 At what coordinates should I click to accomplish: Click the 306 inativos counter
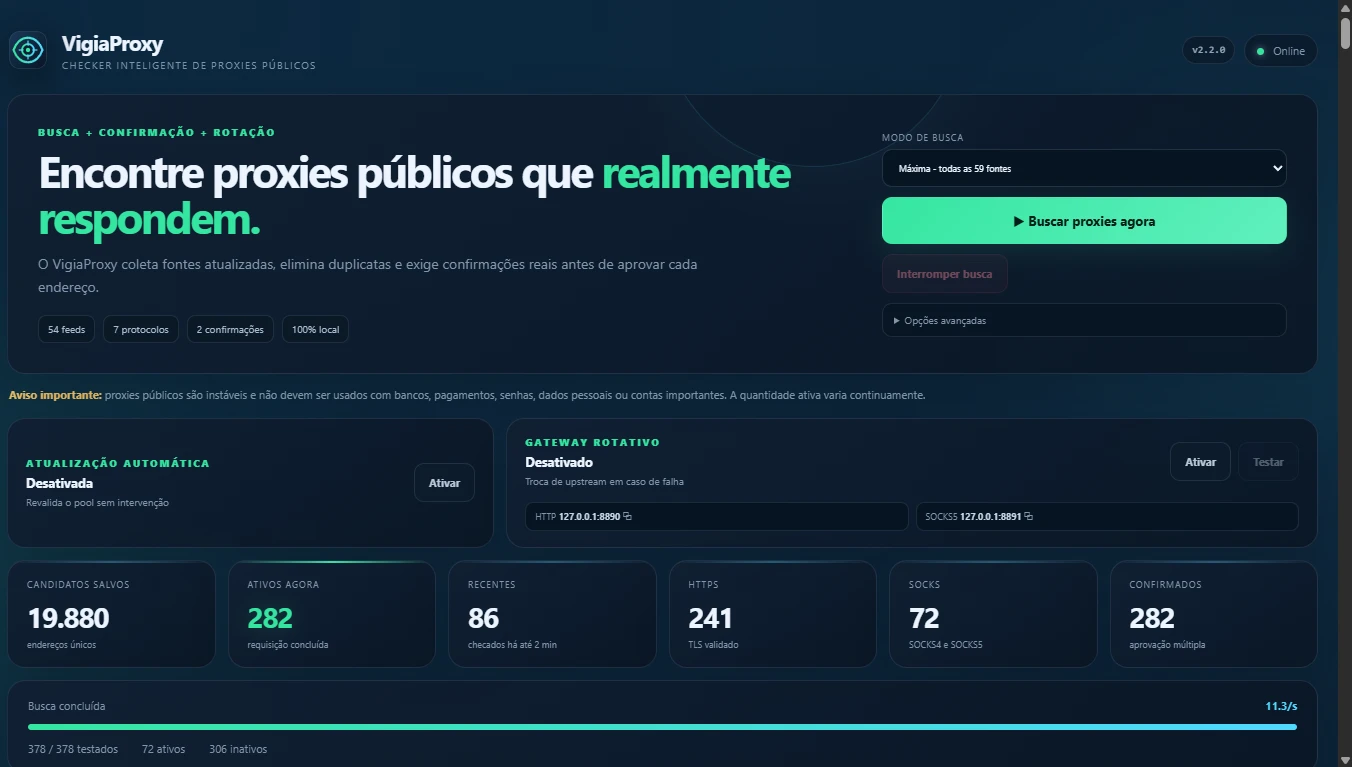click(238, 749)
